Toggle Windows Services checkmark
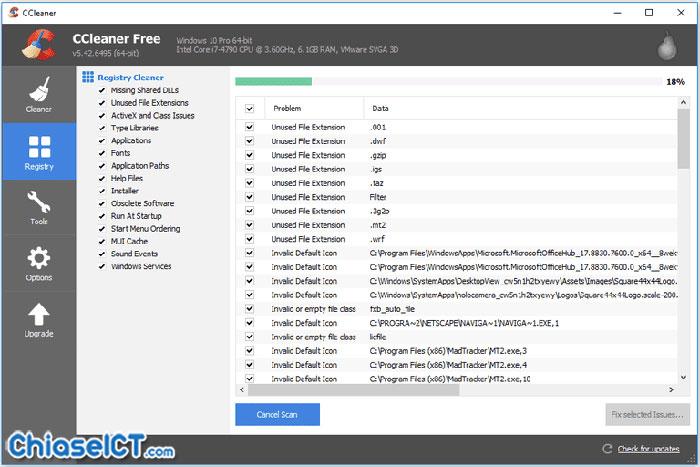Screen dimensions: 700x467 click(x=102, y=267)
